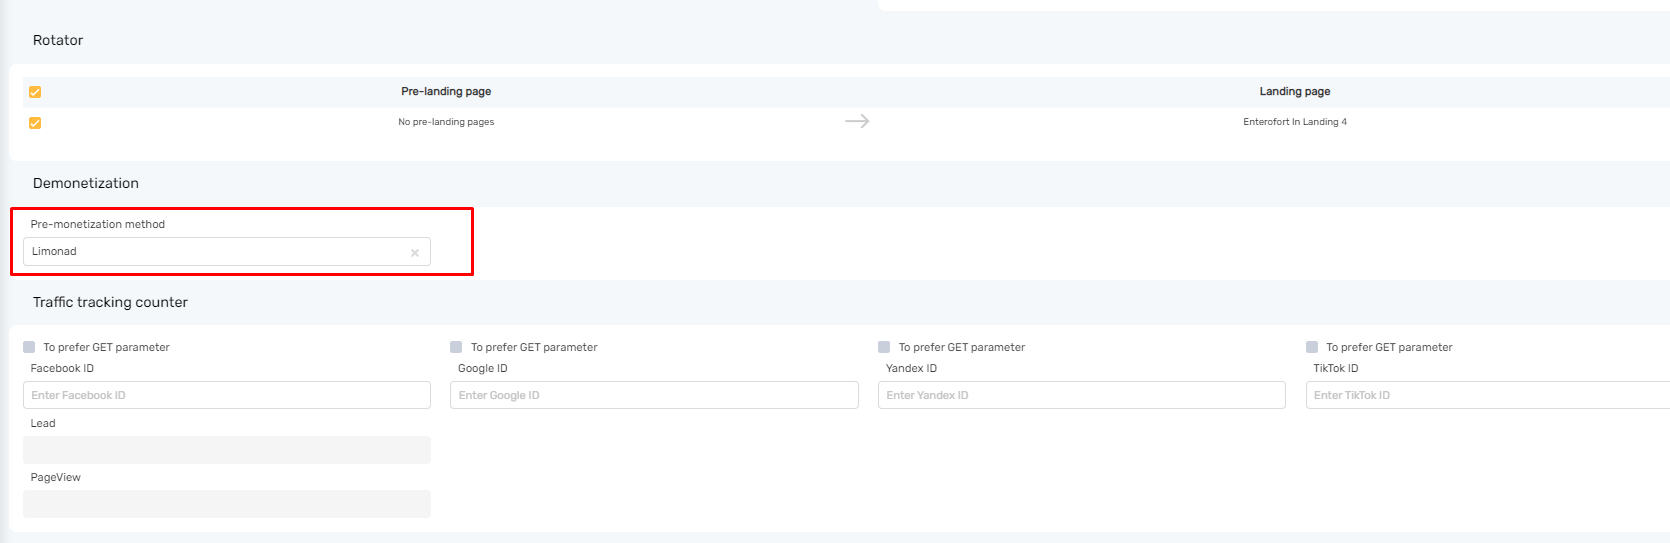1670x543 pixels.
Task: Enable GET parameter preference for Google ID
Action: point(456,347)
